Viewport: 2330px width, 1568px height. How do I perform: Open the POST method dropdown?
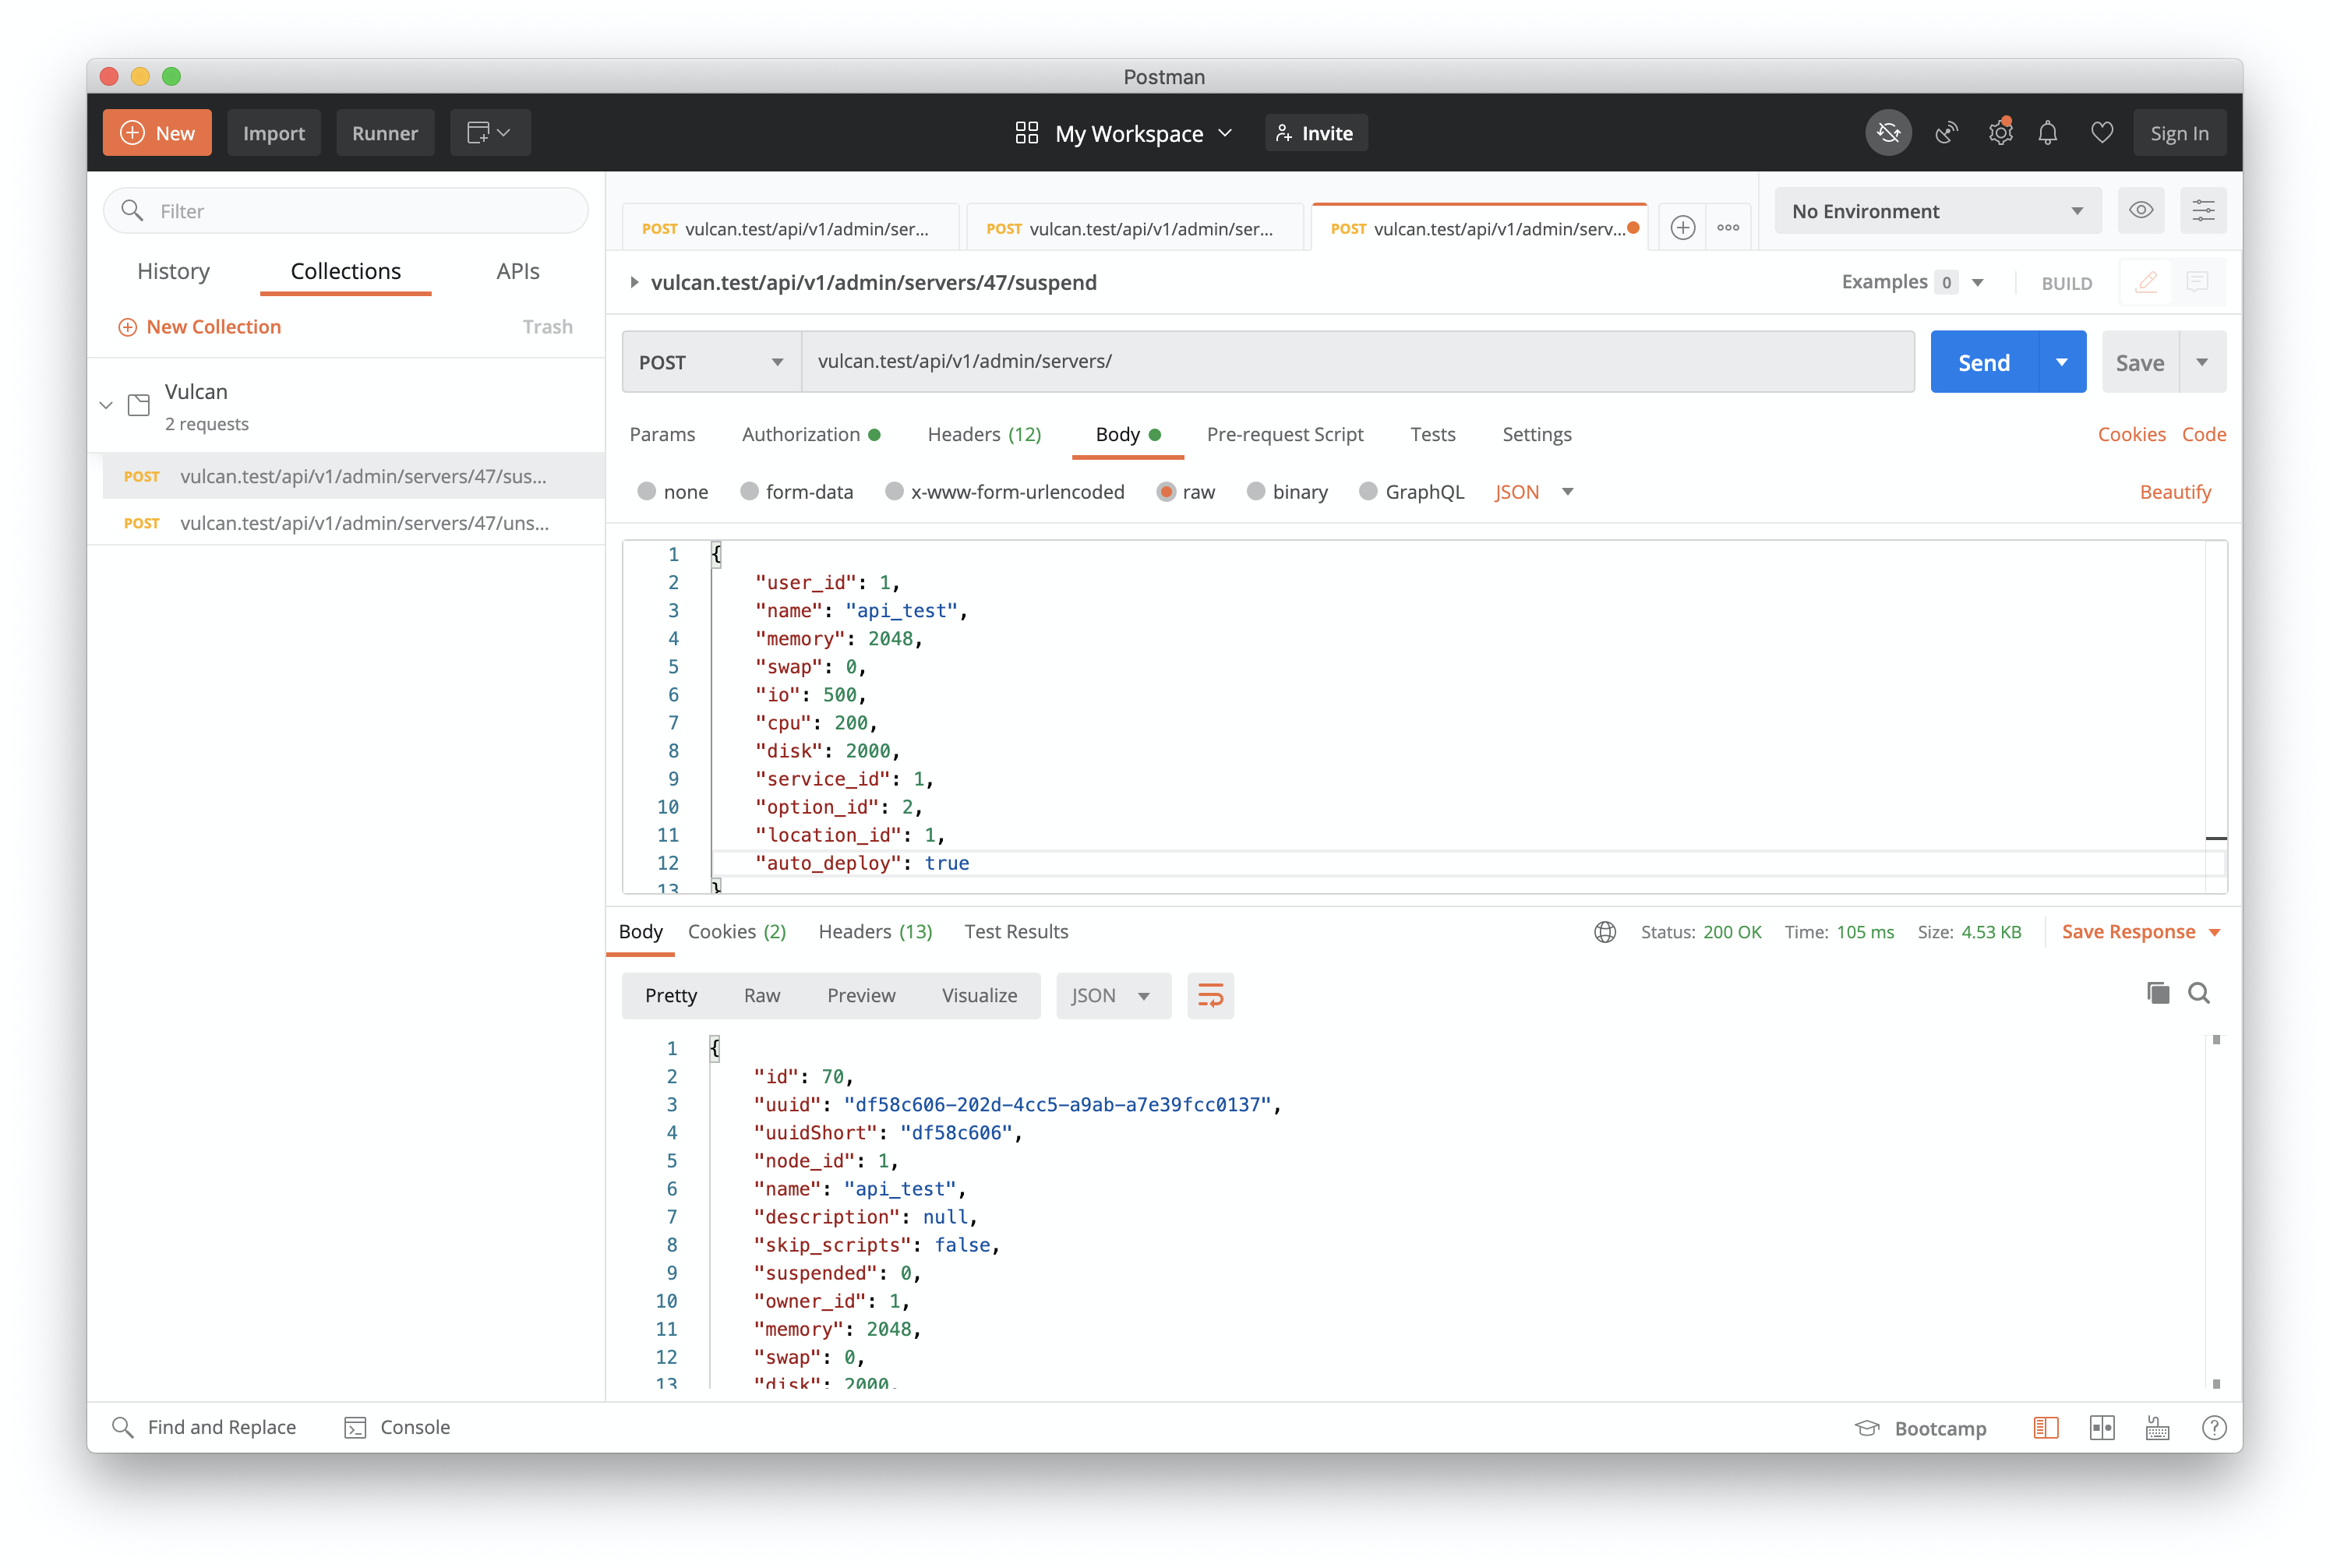click(x=710, y=362)
